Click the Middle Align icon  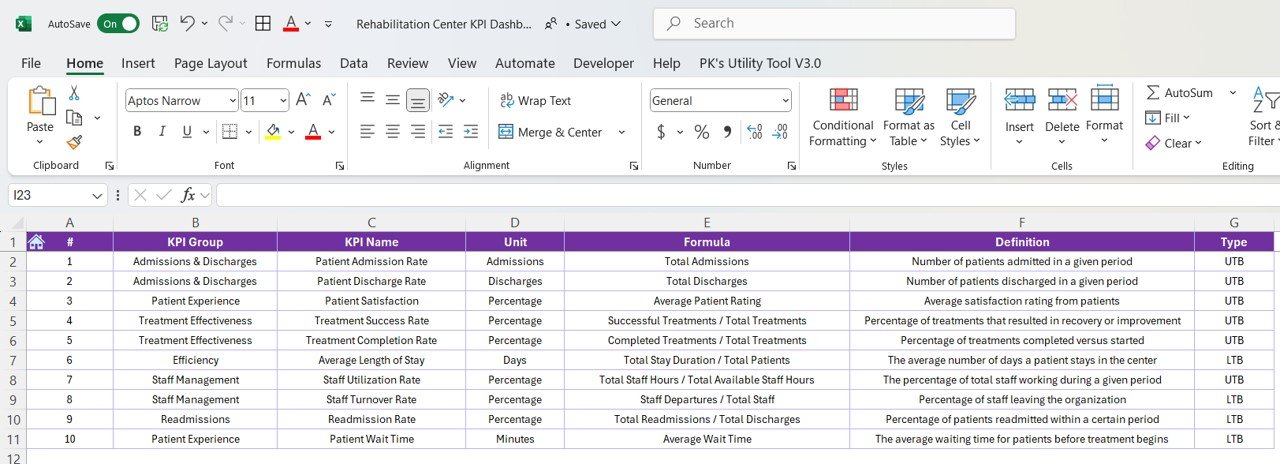click(x=393, y=99)
